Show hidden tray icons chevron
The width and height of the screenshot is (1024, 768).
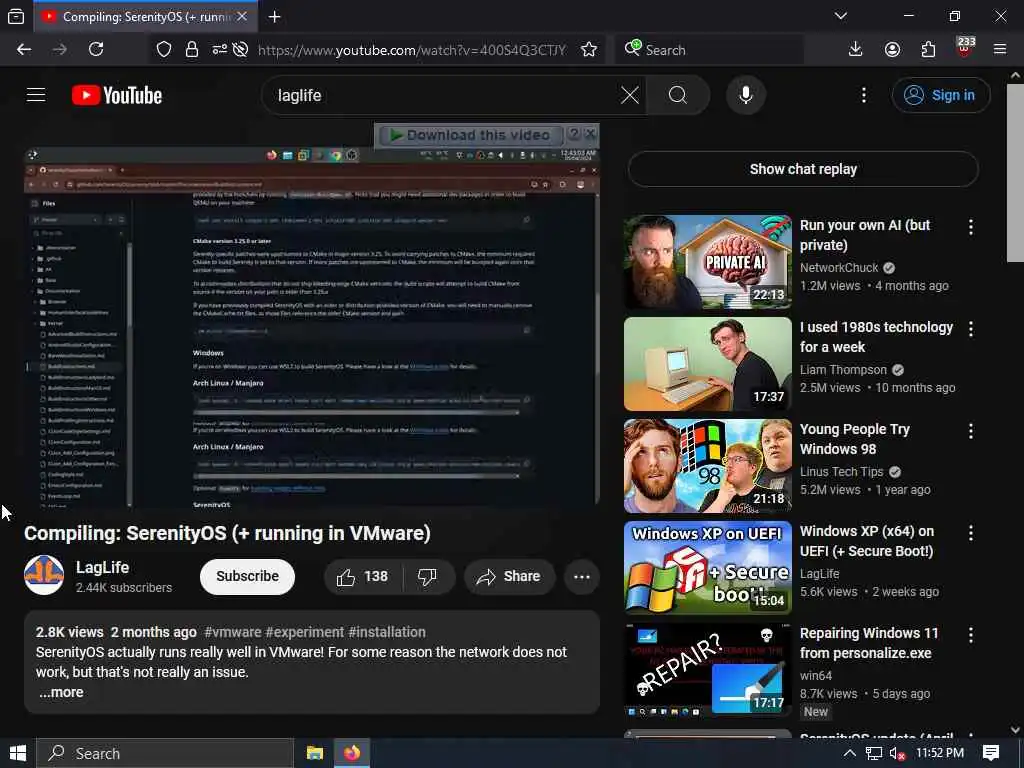(x=850, y=753)
